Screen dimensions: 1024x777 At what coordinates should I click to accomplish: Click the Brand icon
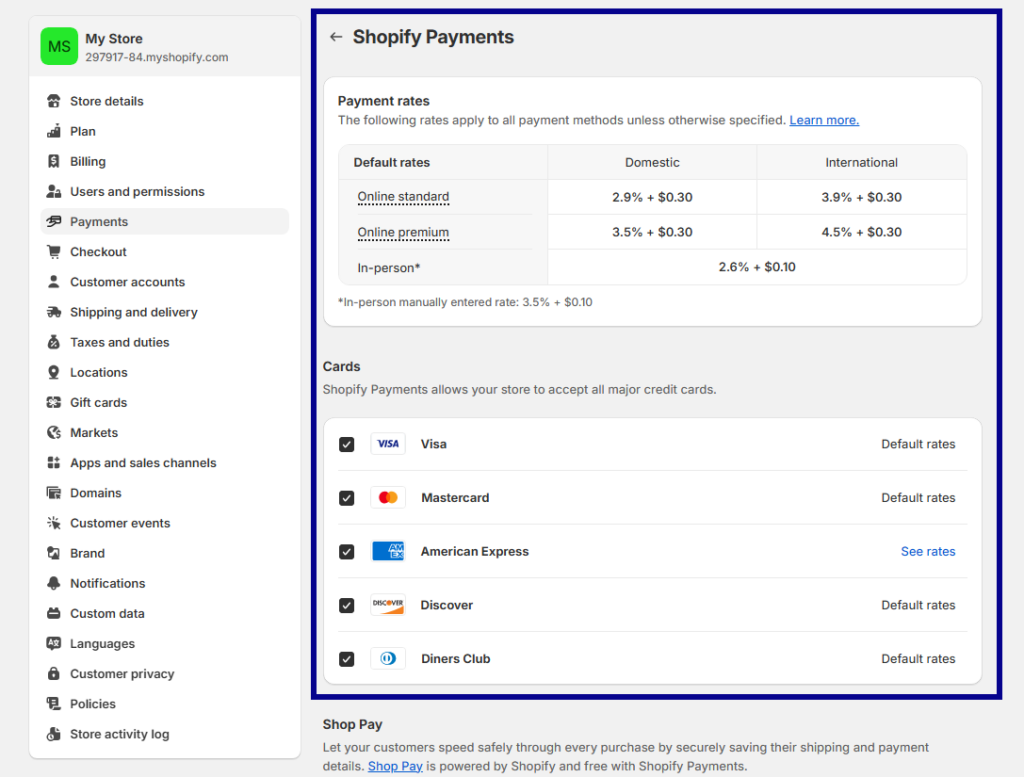(54, 553)
